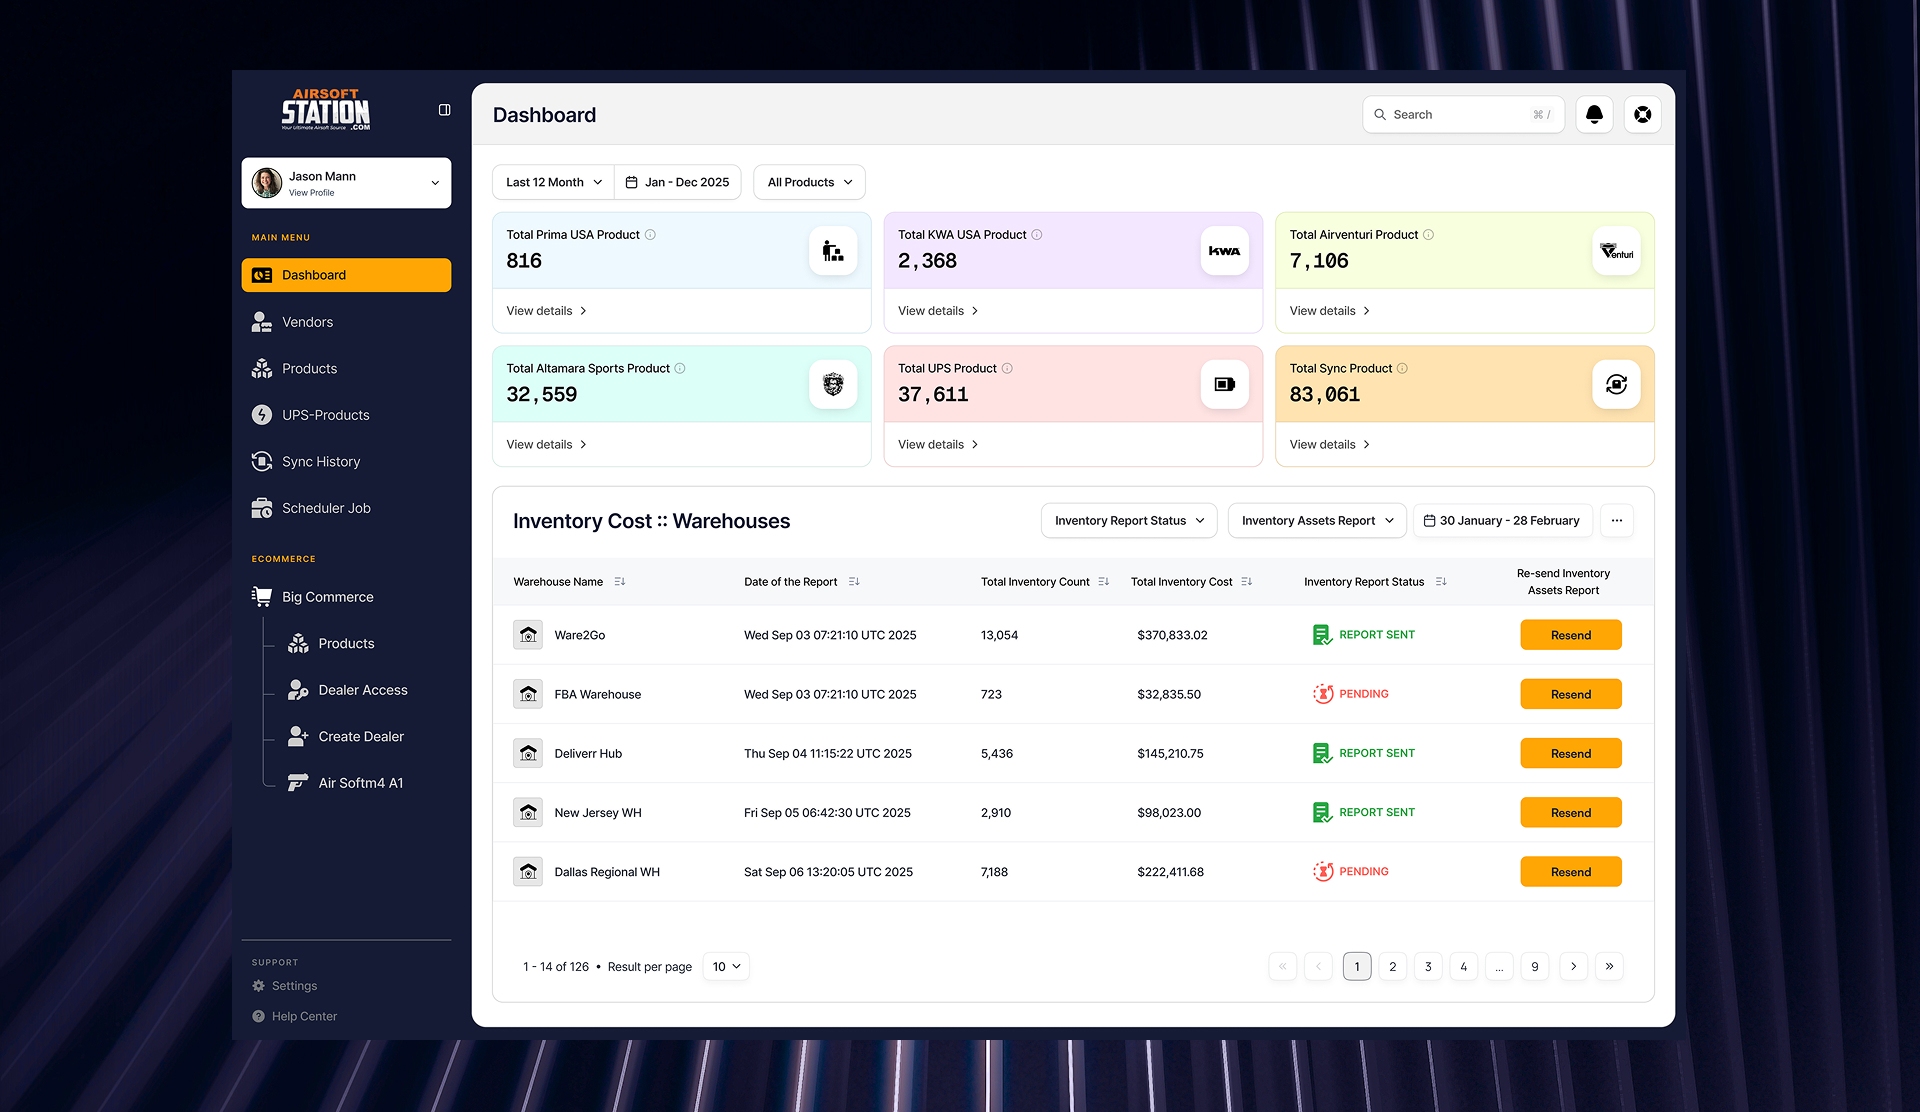Click the Search input field
The height and width of the screenshot is (1112, 1920).
[x=1455, y=115]
